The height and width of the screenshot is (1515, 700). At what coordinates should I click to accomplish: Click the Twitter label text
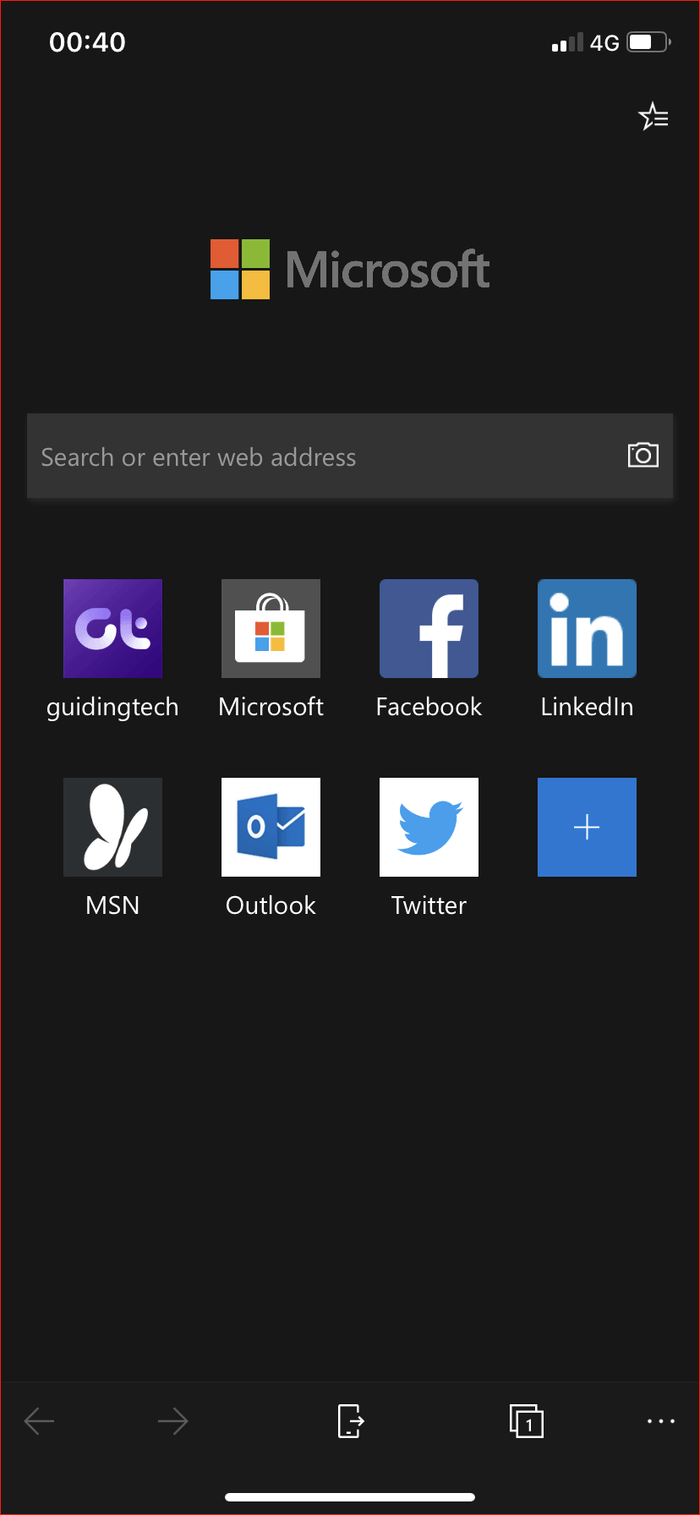[429, 906]
